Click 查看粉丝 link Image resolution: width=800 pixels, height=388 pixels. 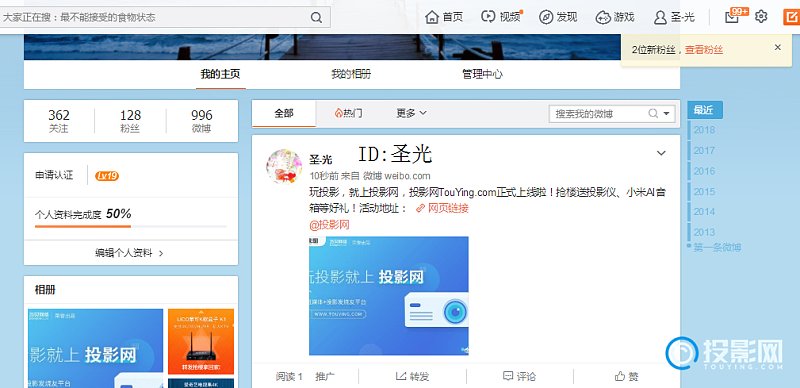[704, 50]
